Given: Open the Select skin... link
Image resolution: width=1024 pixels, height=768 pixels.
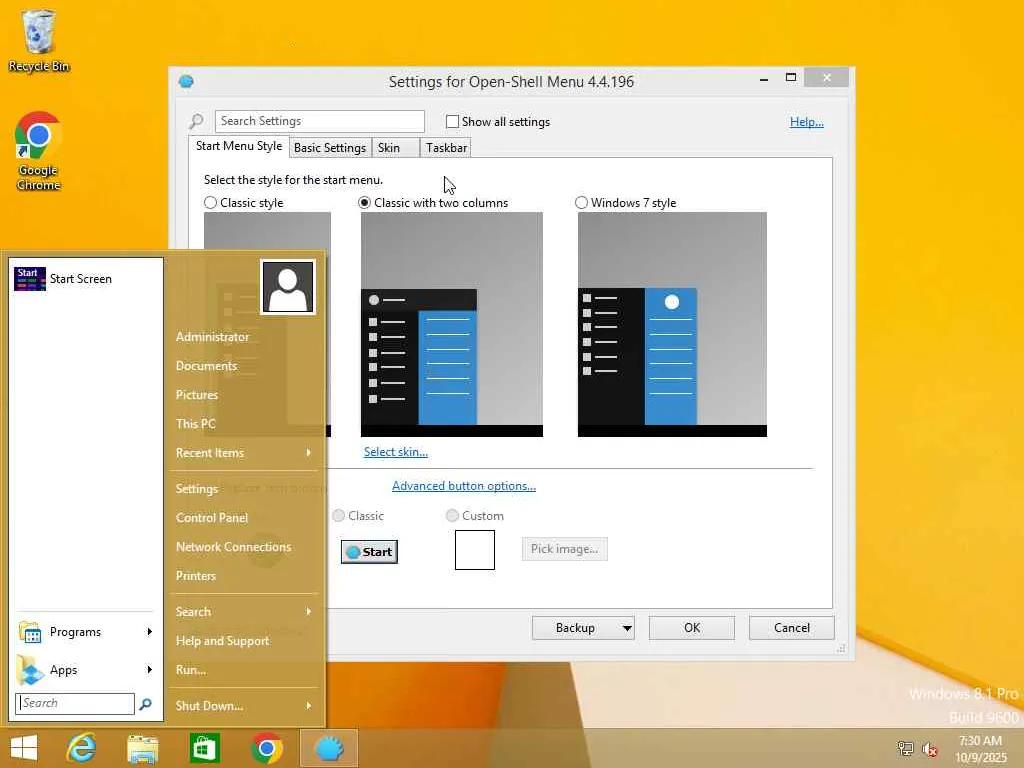Looking at the screenshot, I should coord(396,452).
